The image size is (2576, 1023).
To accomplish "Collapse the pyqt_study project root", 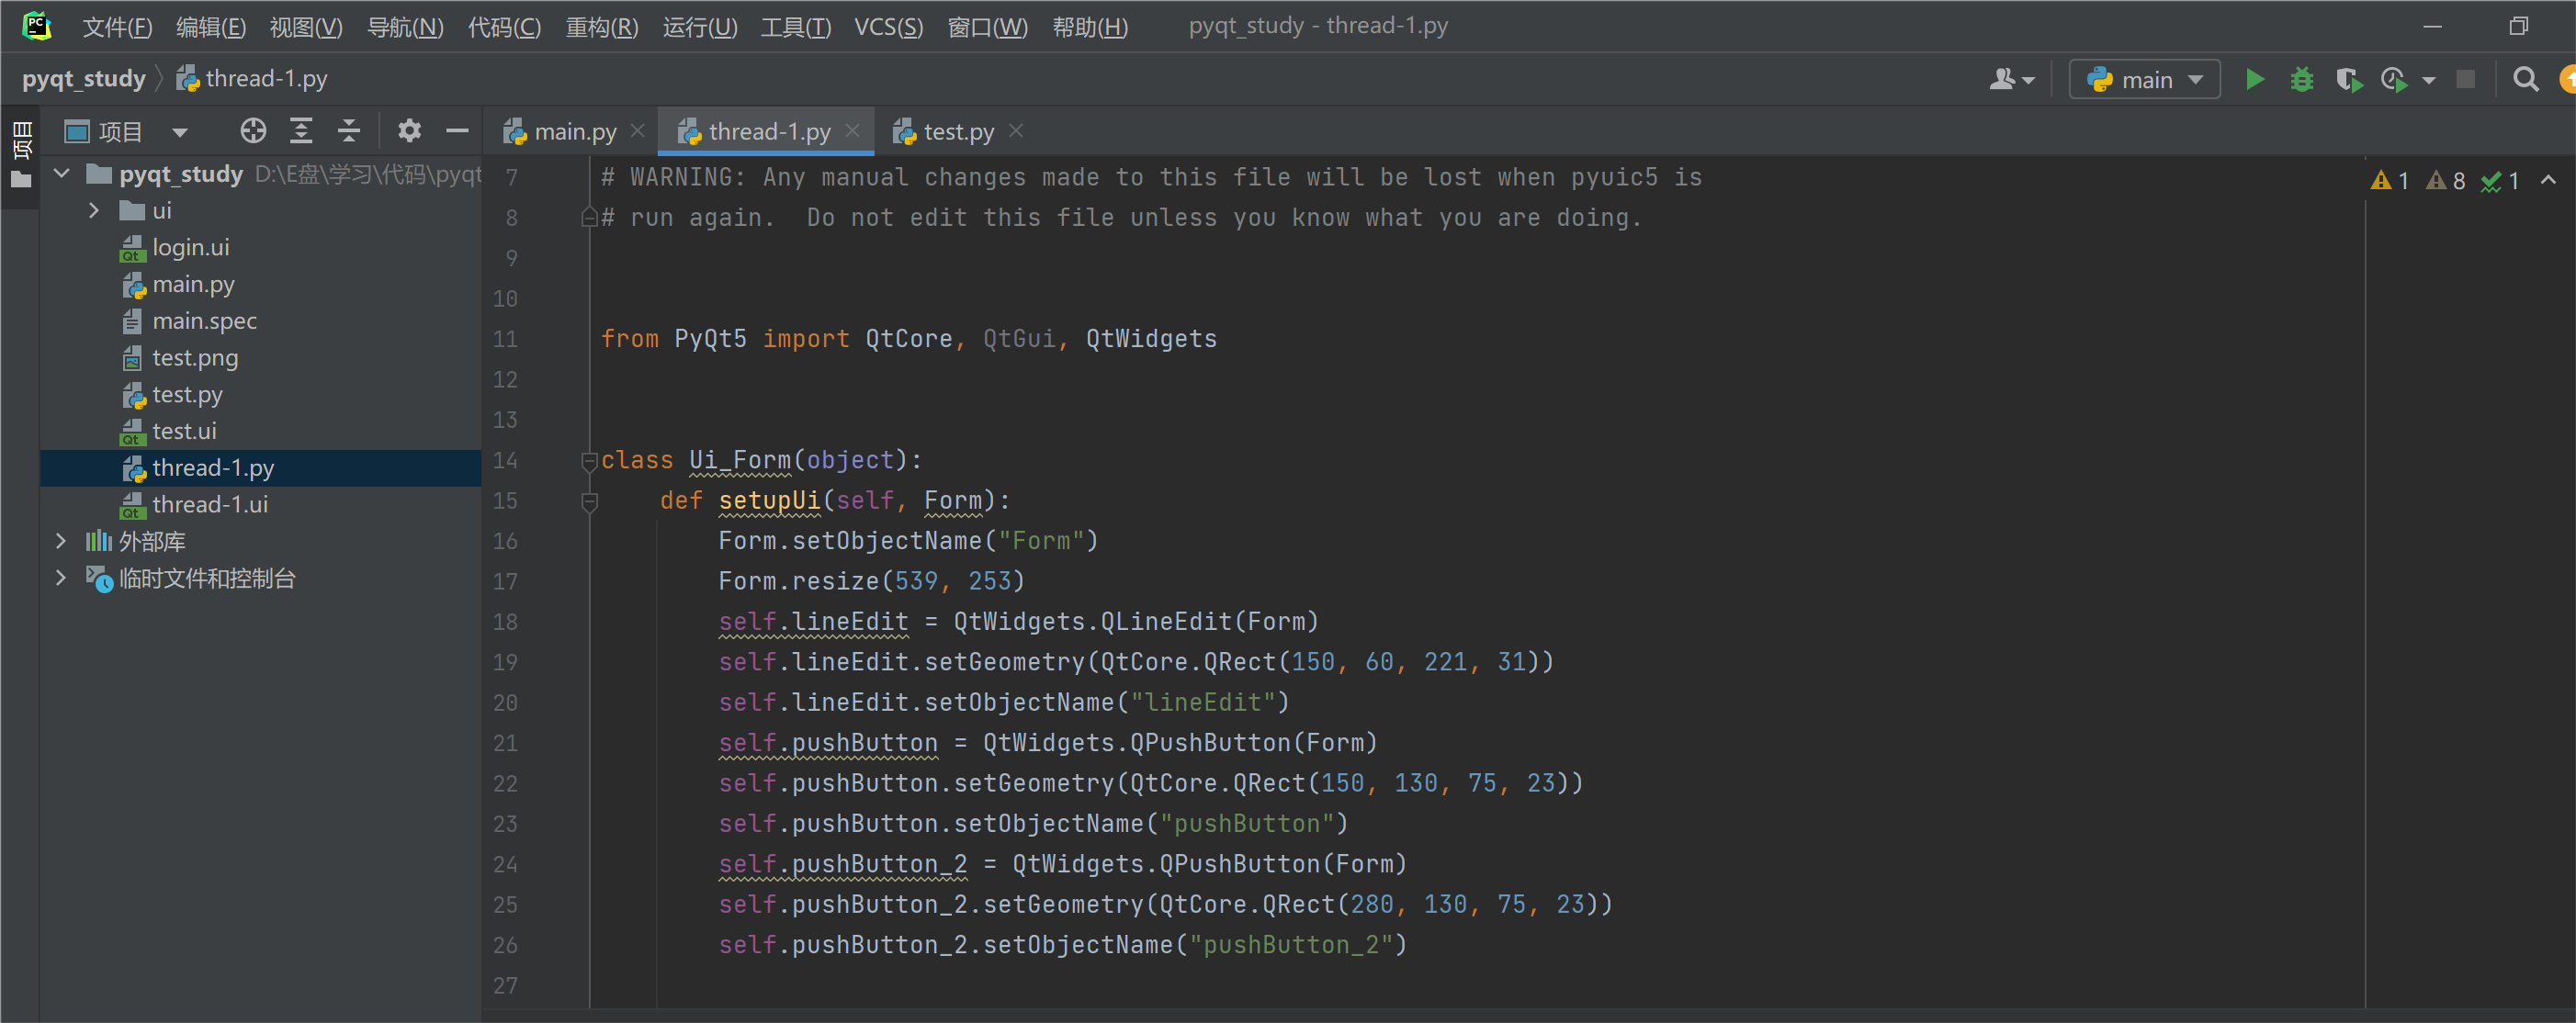I will coord(62,174).
